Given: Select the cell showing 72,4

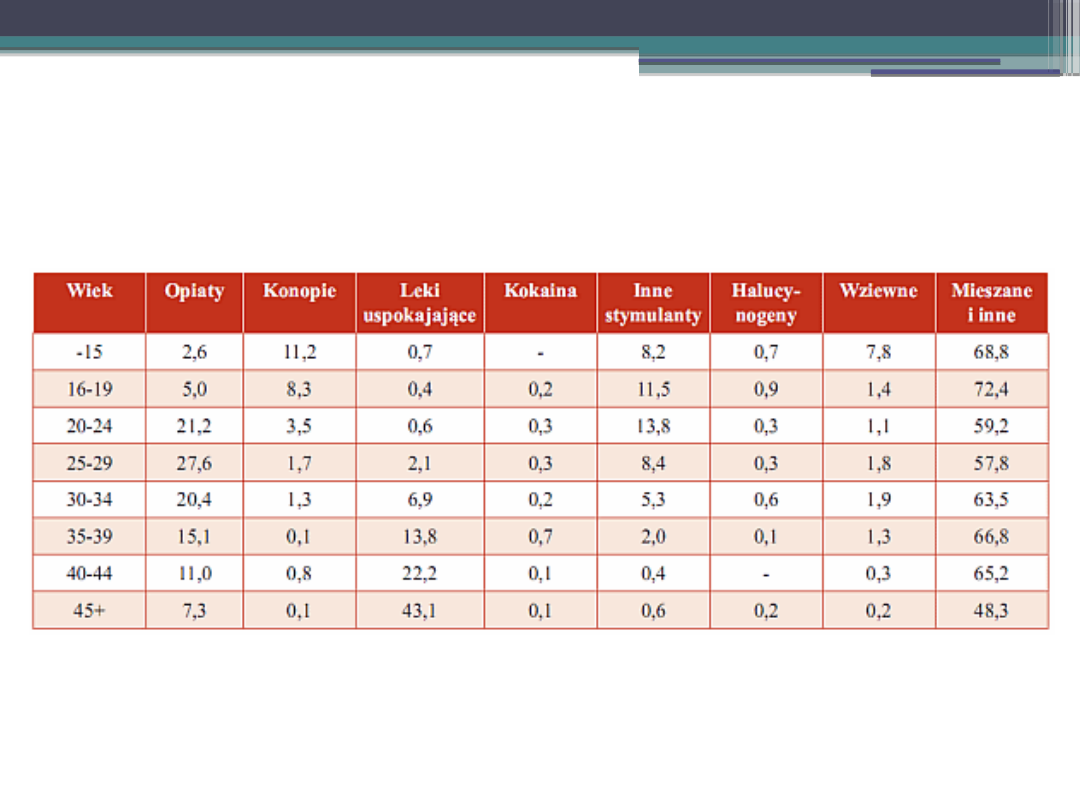Looking at the screenshot, I should click(991, 390).
